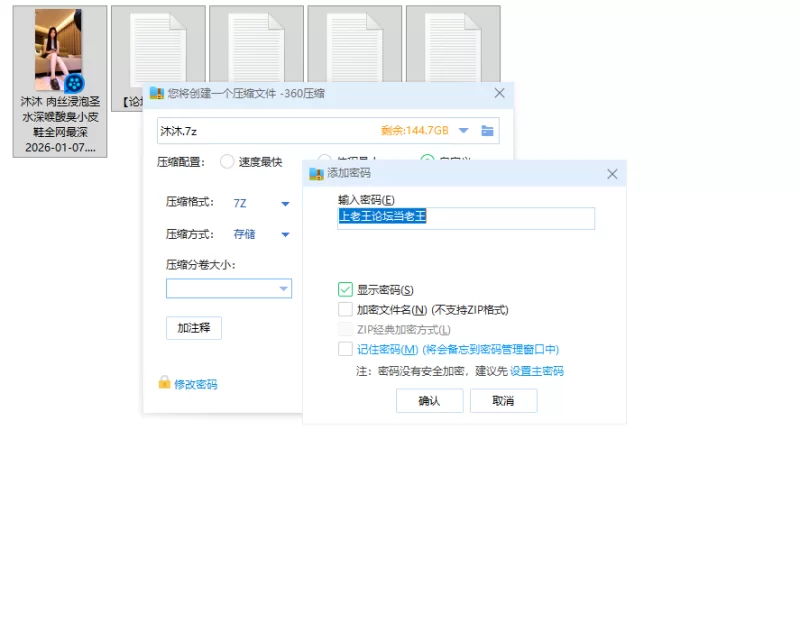This screenshot has width=800, height=640.
Task: Click the 360压缩 icon in main dialog title
Action: click(157, 93)
